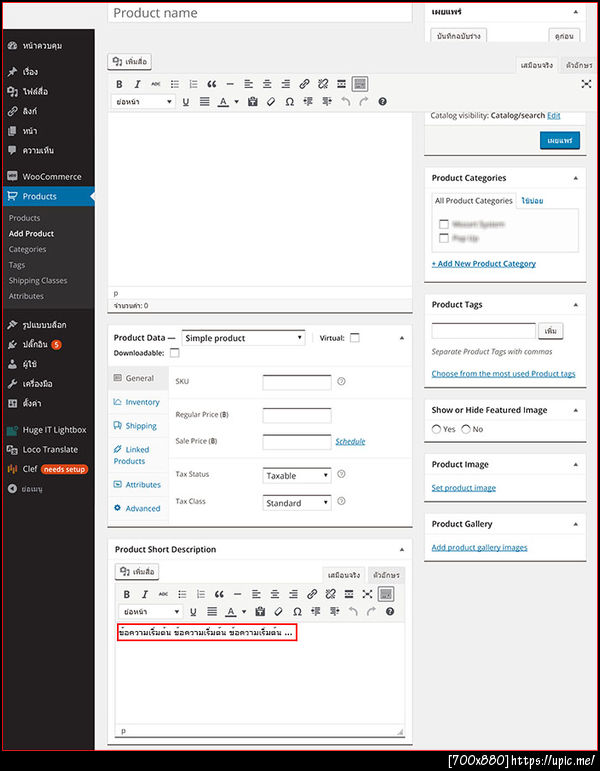Paste as text in main editor toolbar
The width and height of the screenshot is (600, 771).
[253, 102]
